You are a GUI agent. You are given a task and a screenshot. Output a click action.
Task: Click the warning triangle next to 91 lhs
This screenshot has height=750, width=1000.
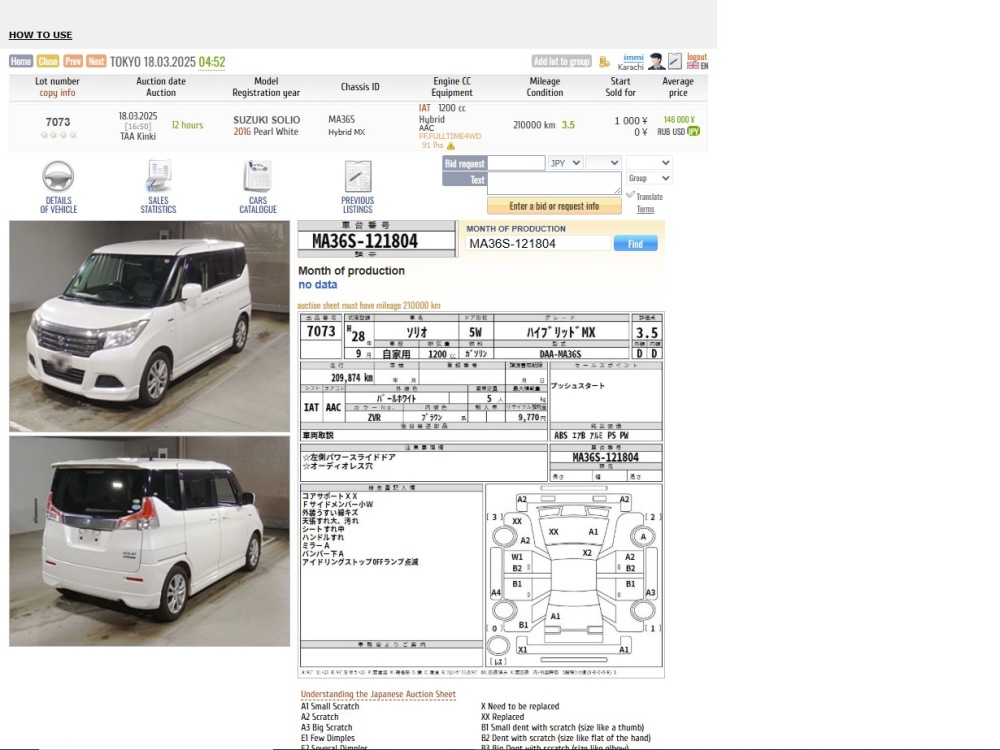(x=451, y=146)
